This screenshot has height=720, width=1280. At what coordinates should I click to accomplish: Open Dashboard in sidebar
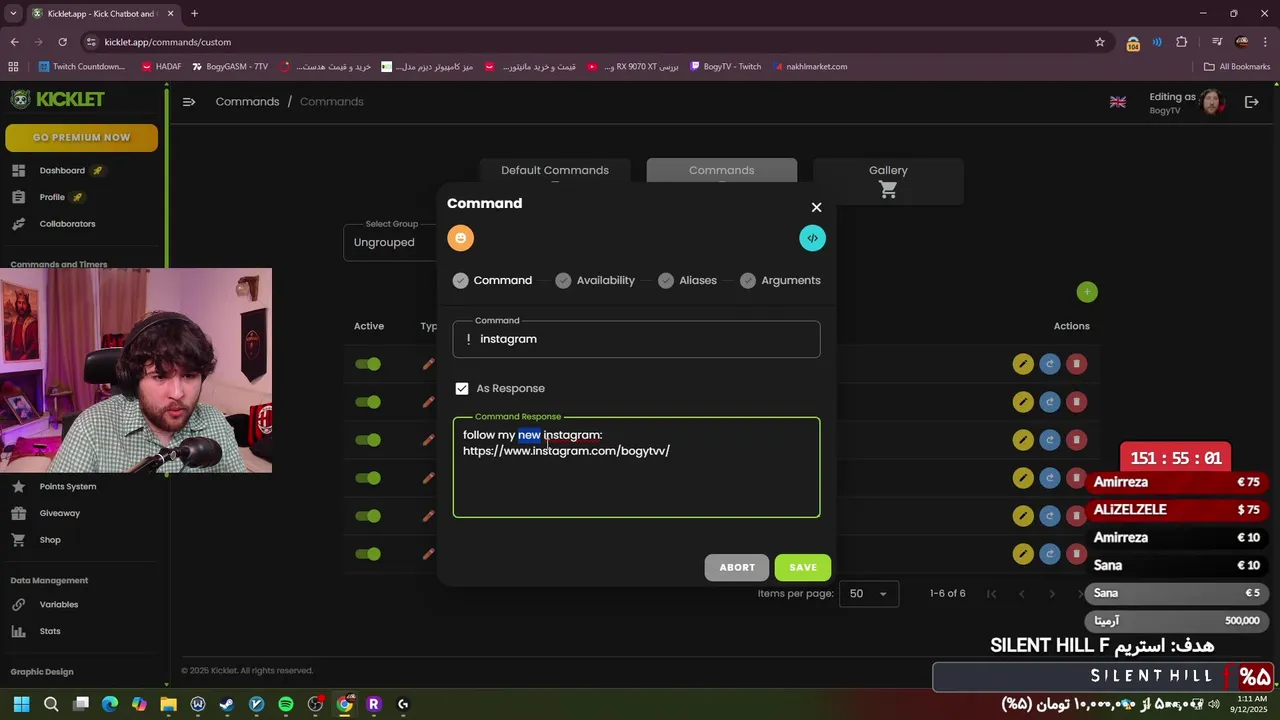[62, 170]
